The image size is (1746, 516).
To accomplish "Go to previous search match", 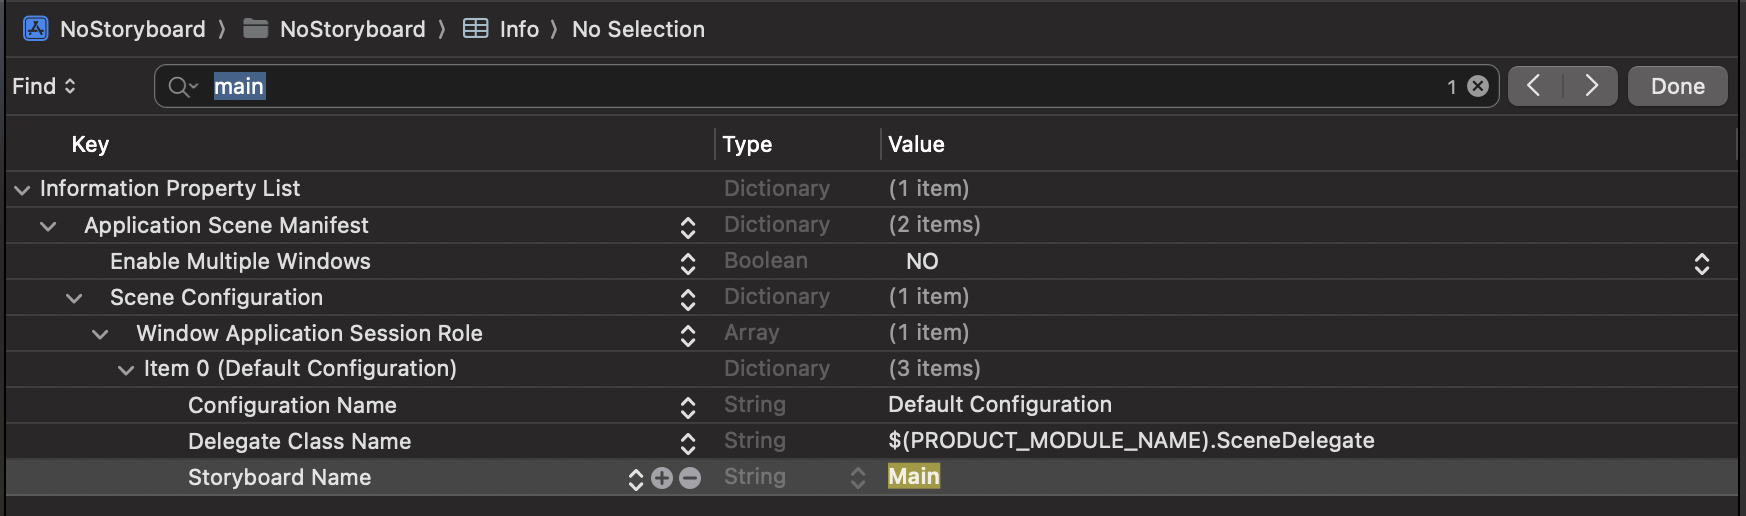I will coord(1534,87).
